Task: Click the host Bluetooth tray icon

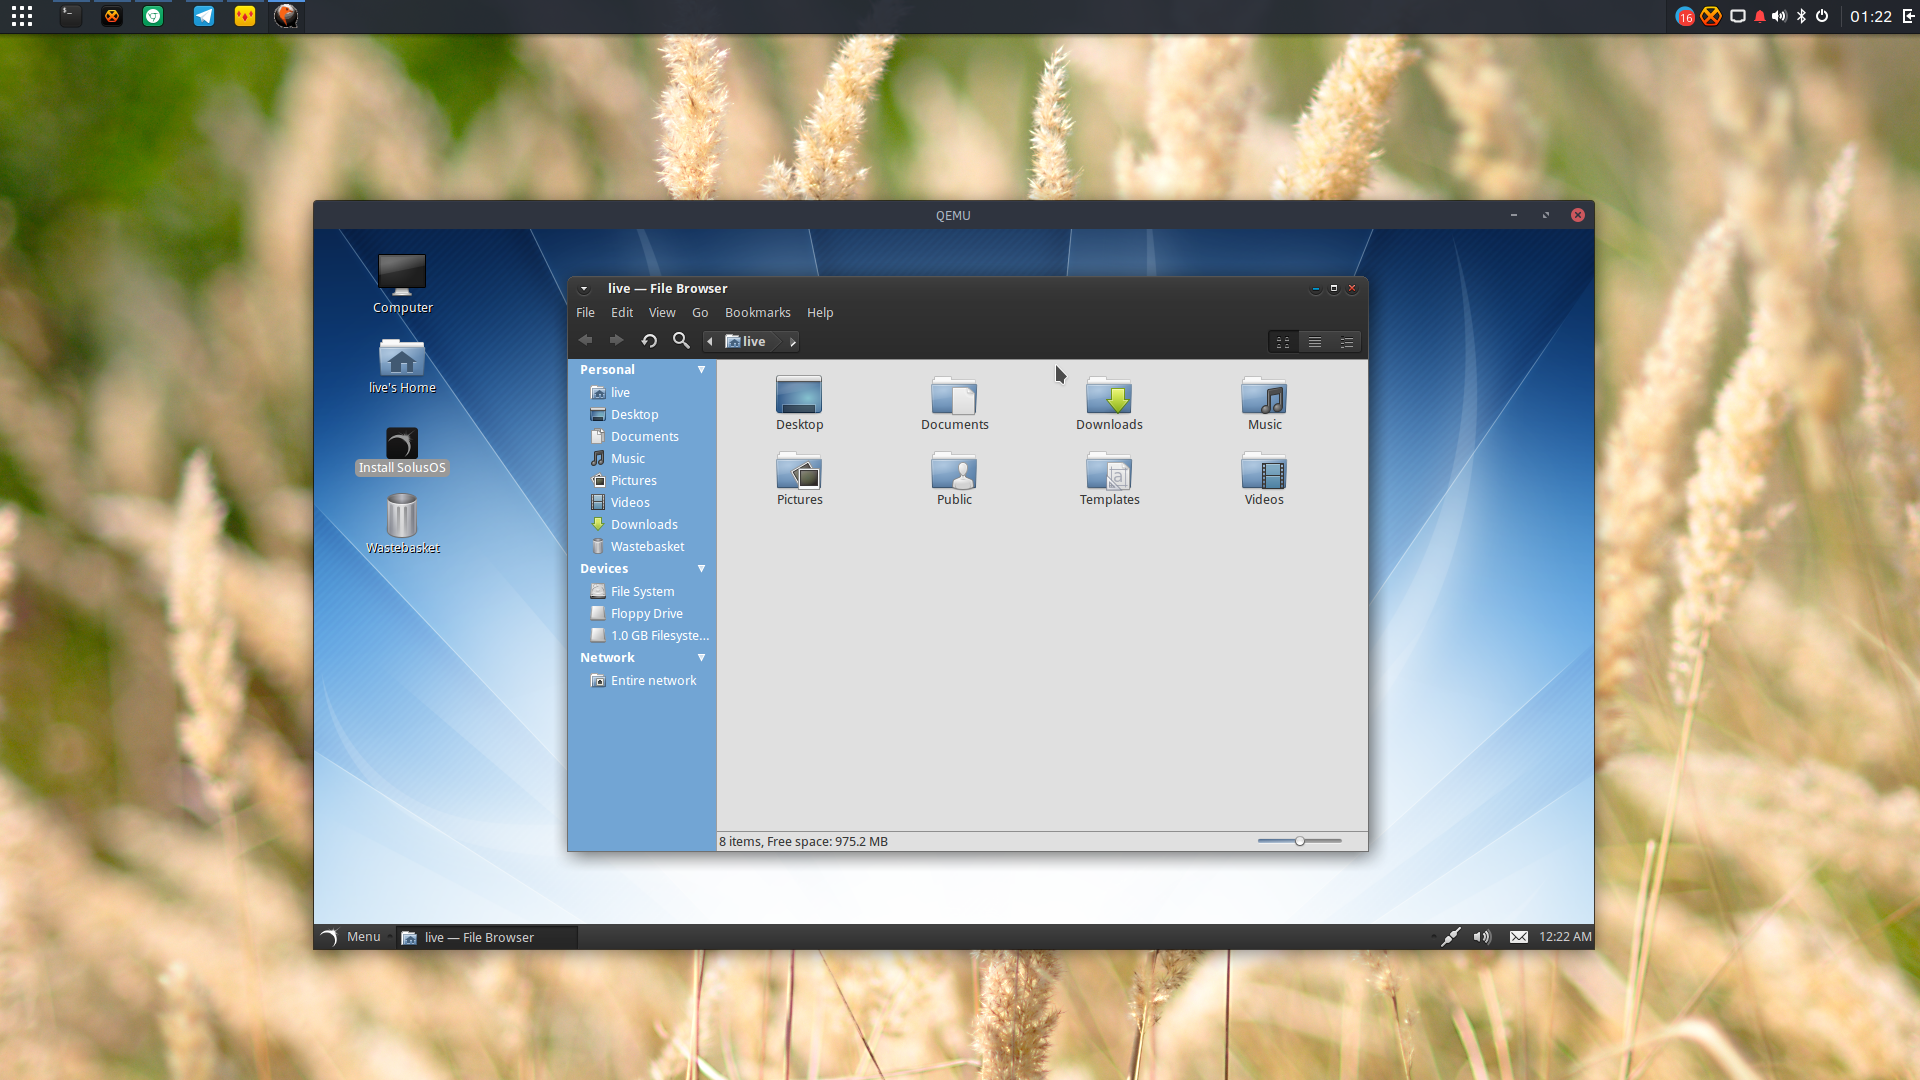Action: pyautogui.click(x=1801, y=16)
